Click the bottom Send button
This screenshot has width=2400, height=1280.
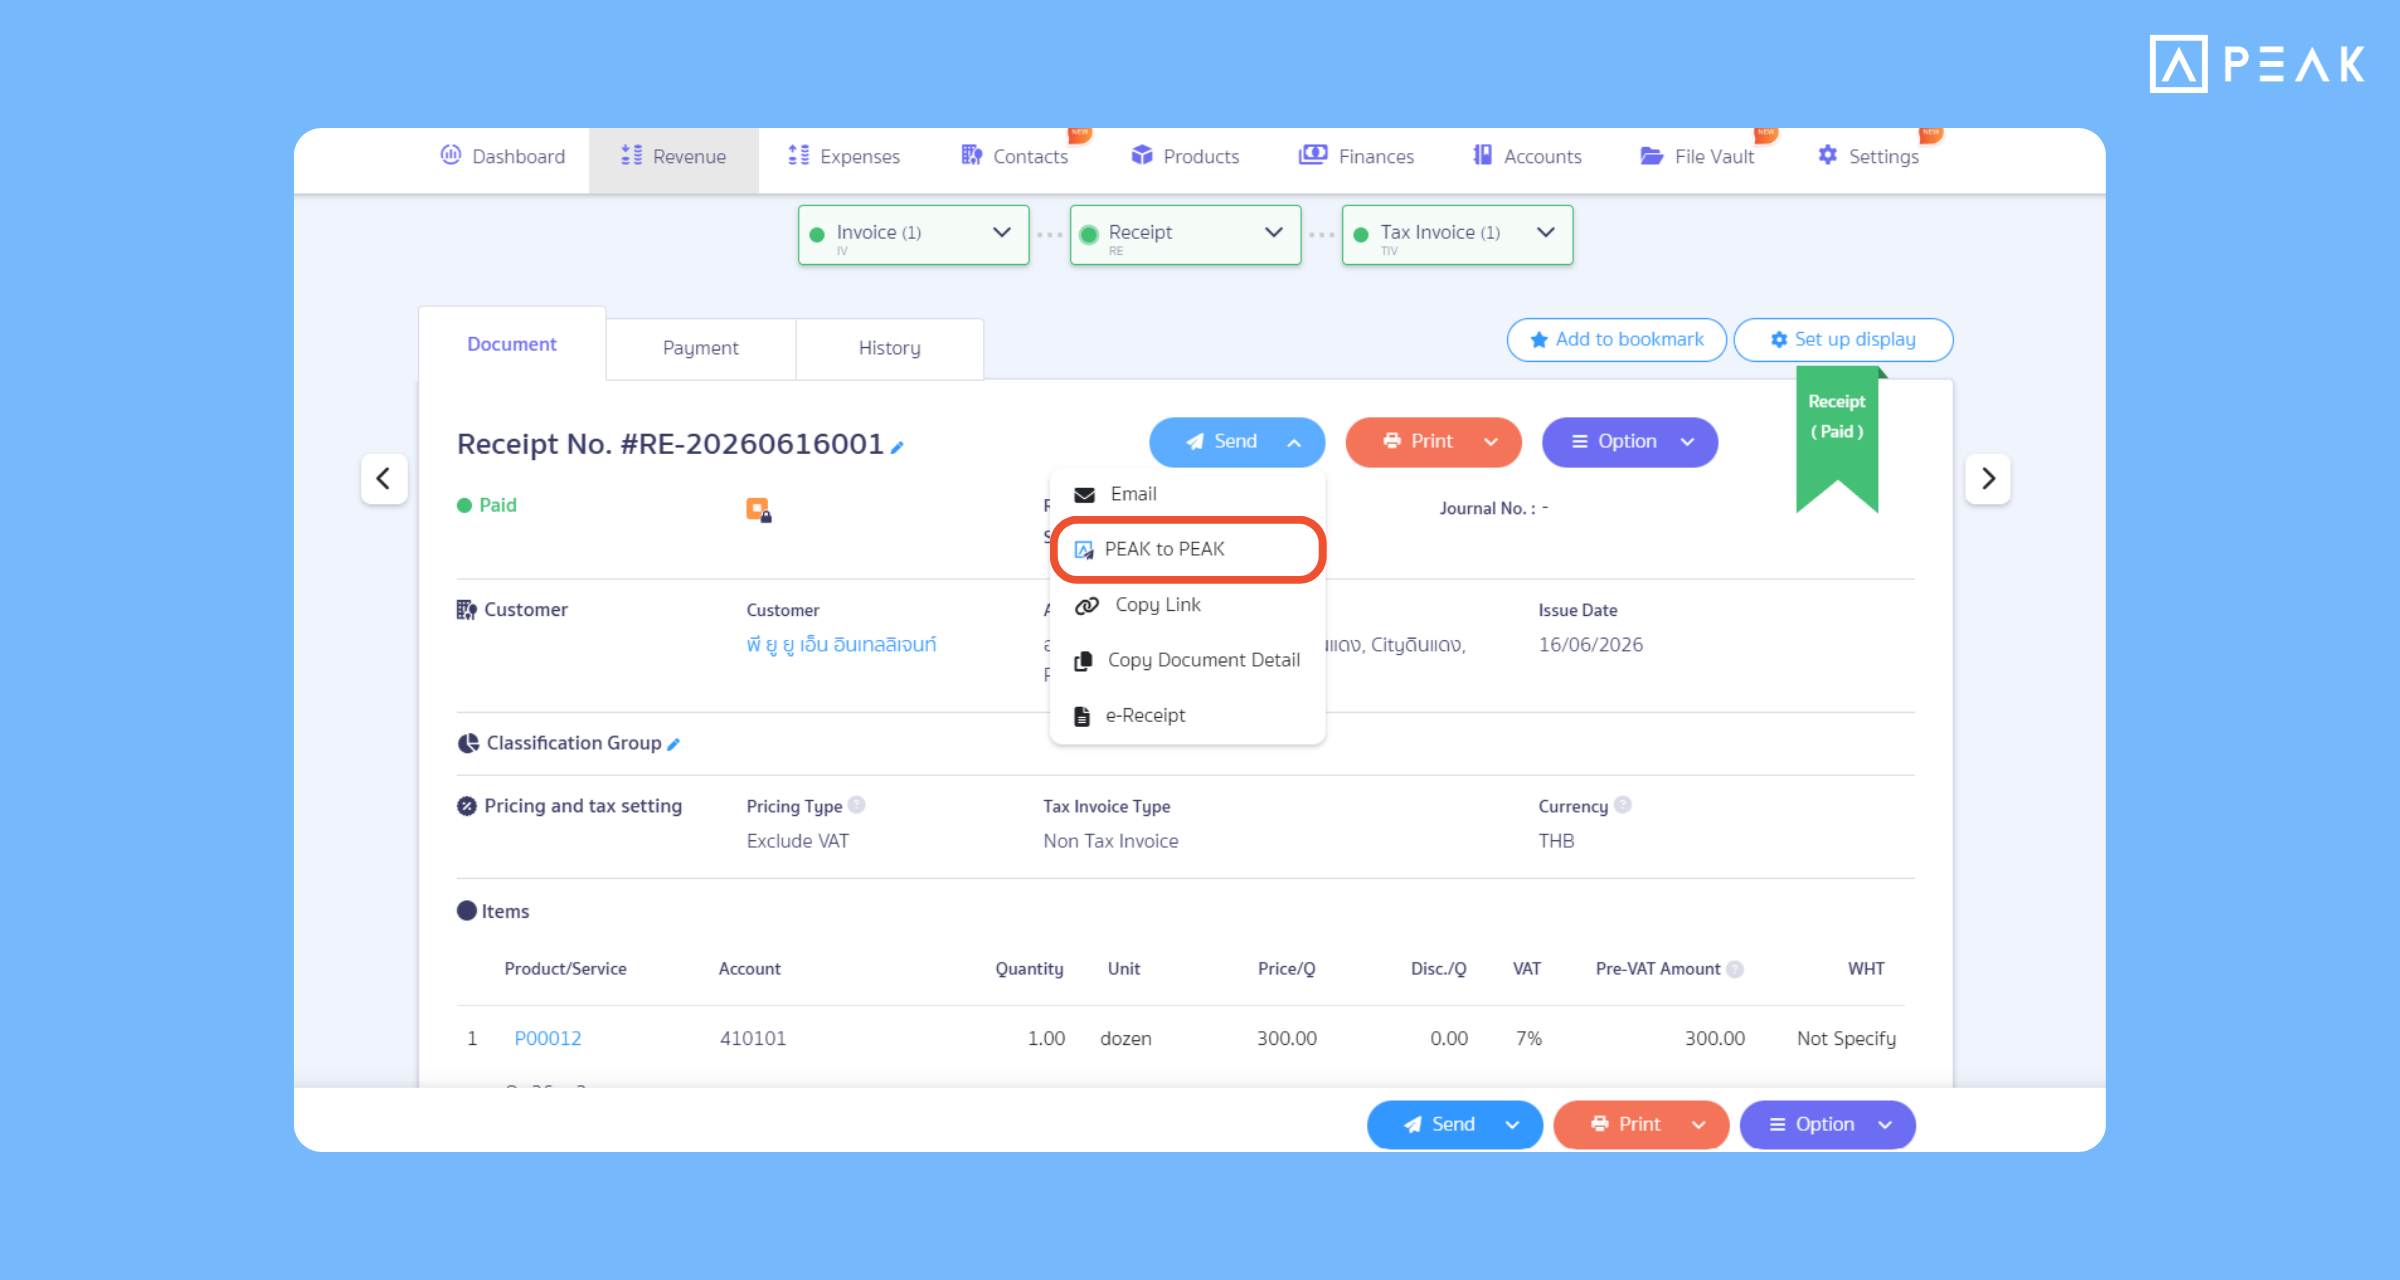(x=1454, y=1125)
